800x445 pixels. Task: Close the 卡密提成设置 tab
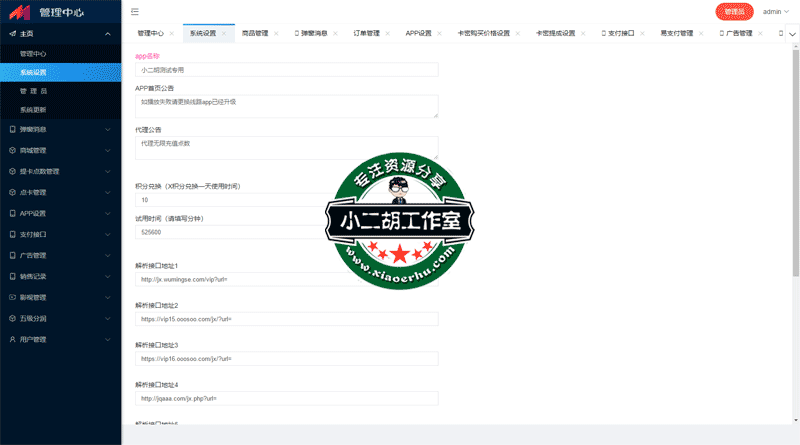click(x=583, y=34)
